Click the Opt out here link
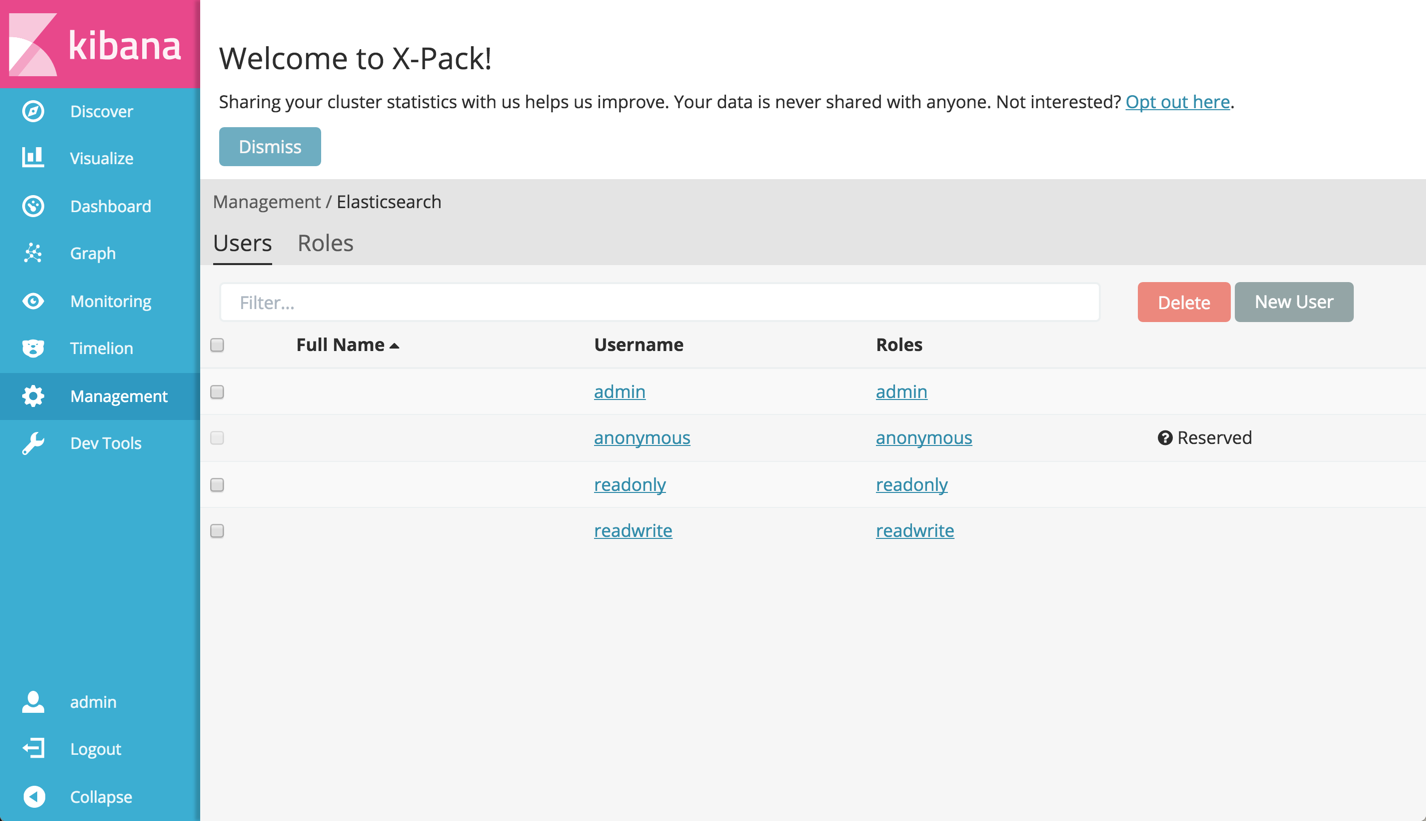 1177,101
